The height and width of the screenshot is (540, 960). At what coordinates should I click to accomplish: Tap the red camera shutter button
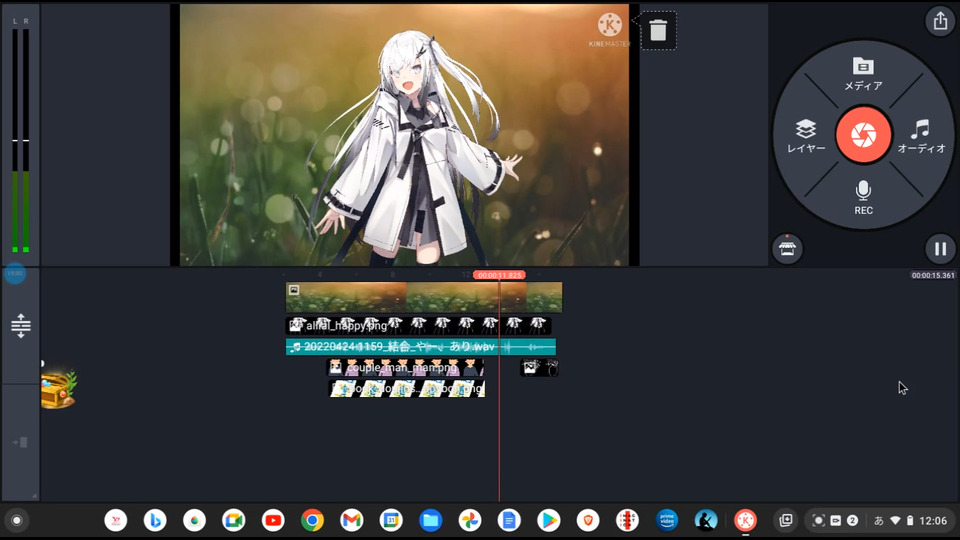click(863, 135)
